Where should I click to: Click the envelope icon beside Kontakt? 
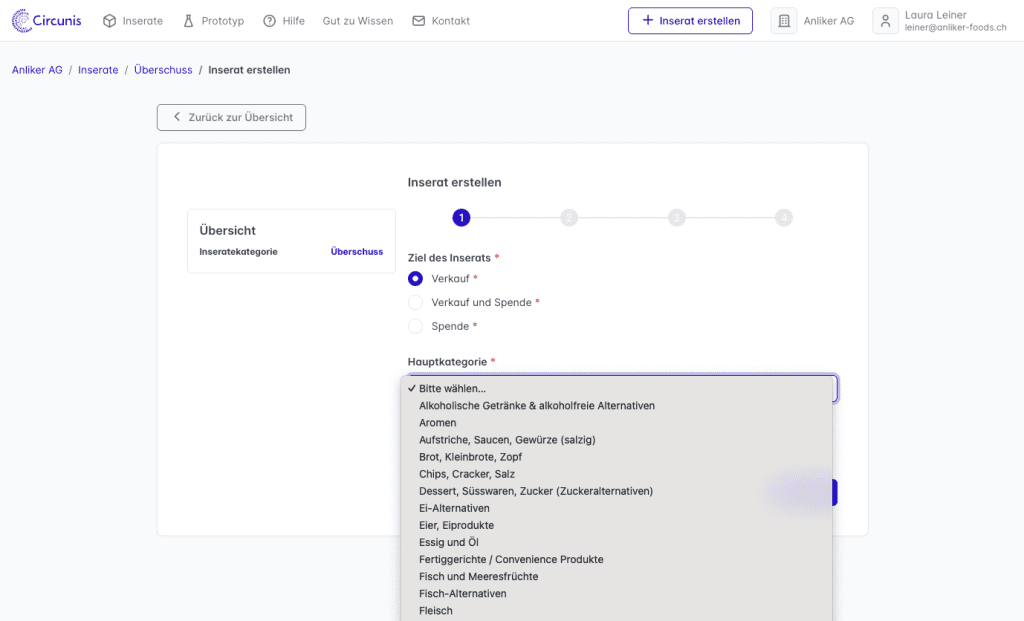pyautogui.click(x=418, y=21)
